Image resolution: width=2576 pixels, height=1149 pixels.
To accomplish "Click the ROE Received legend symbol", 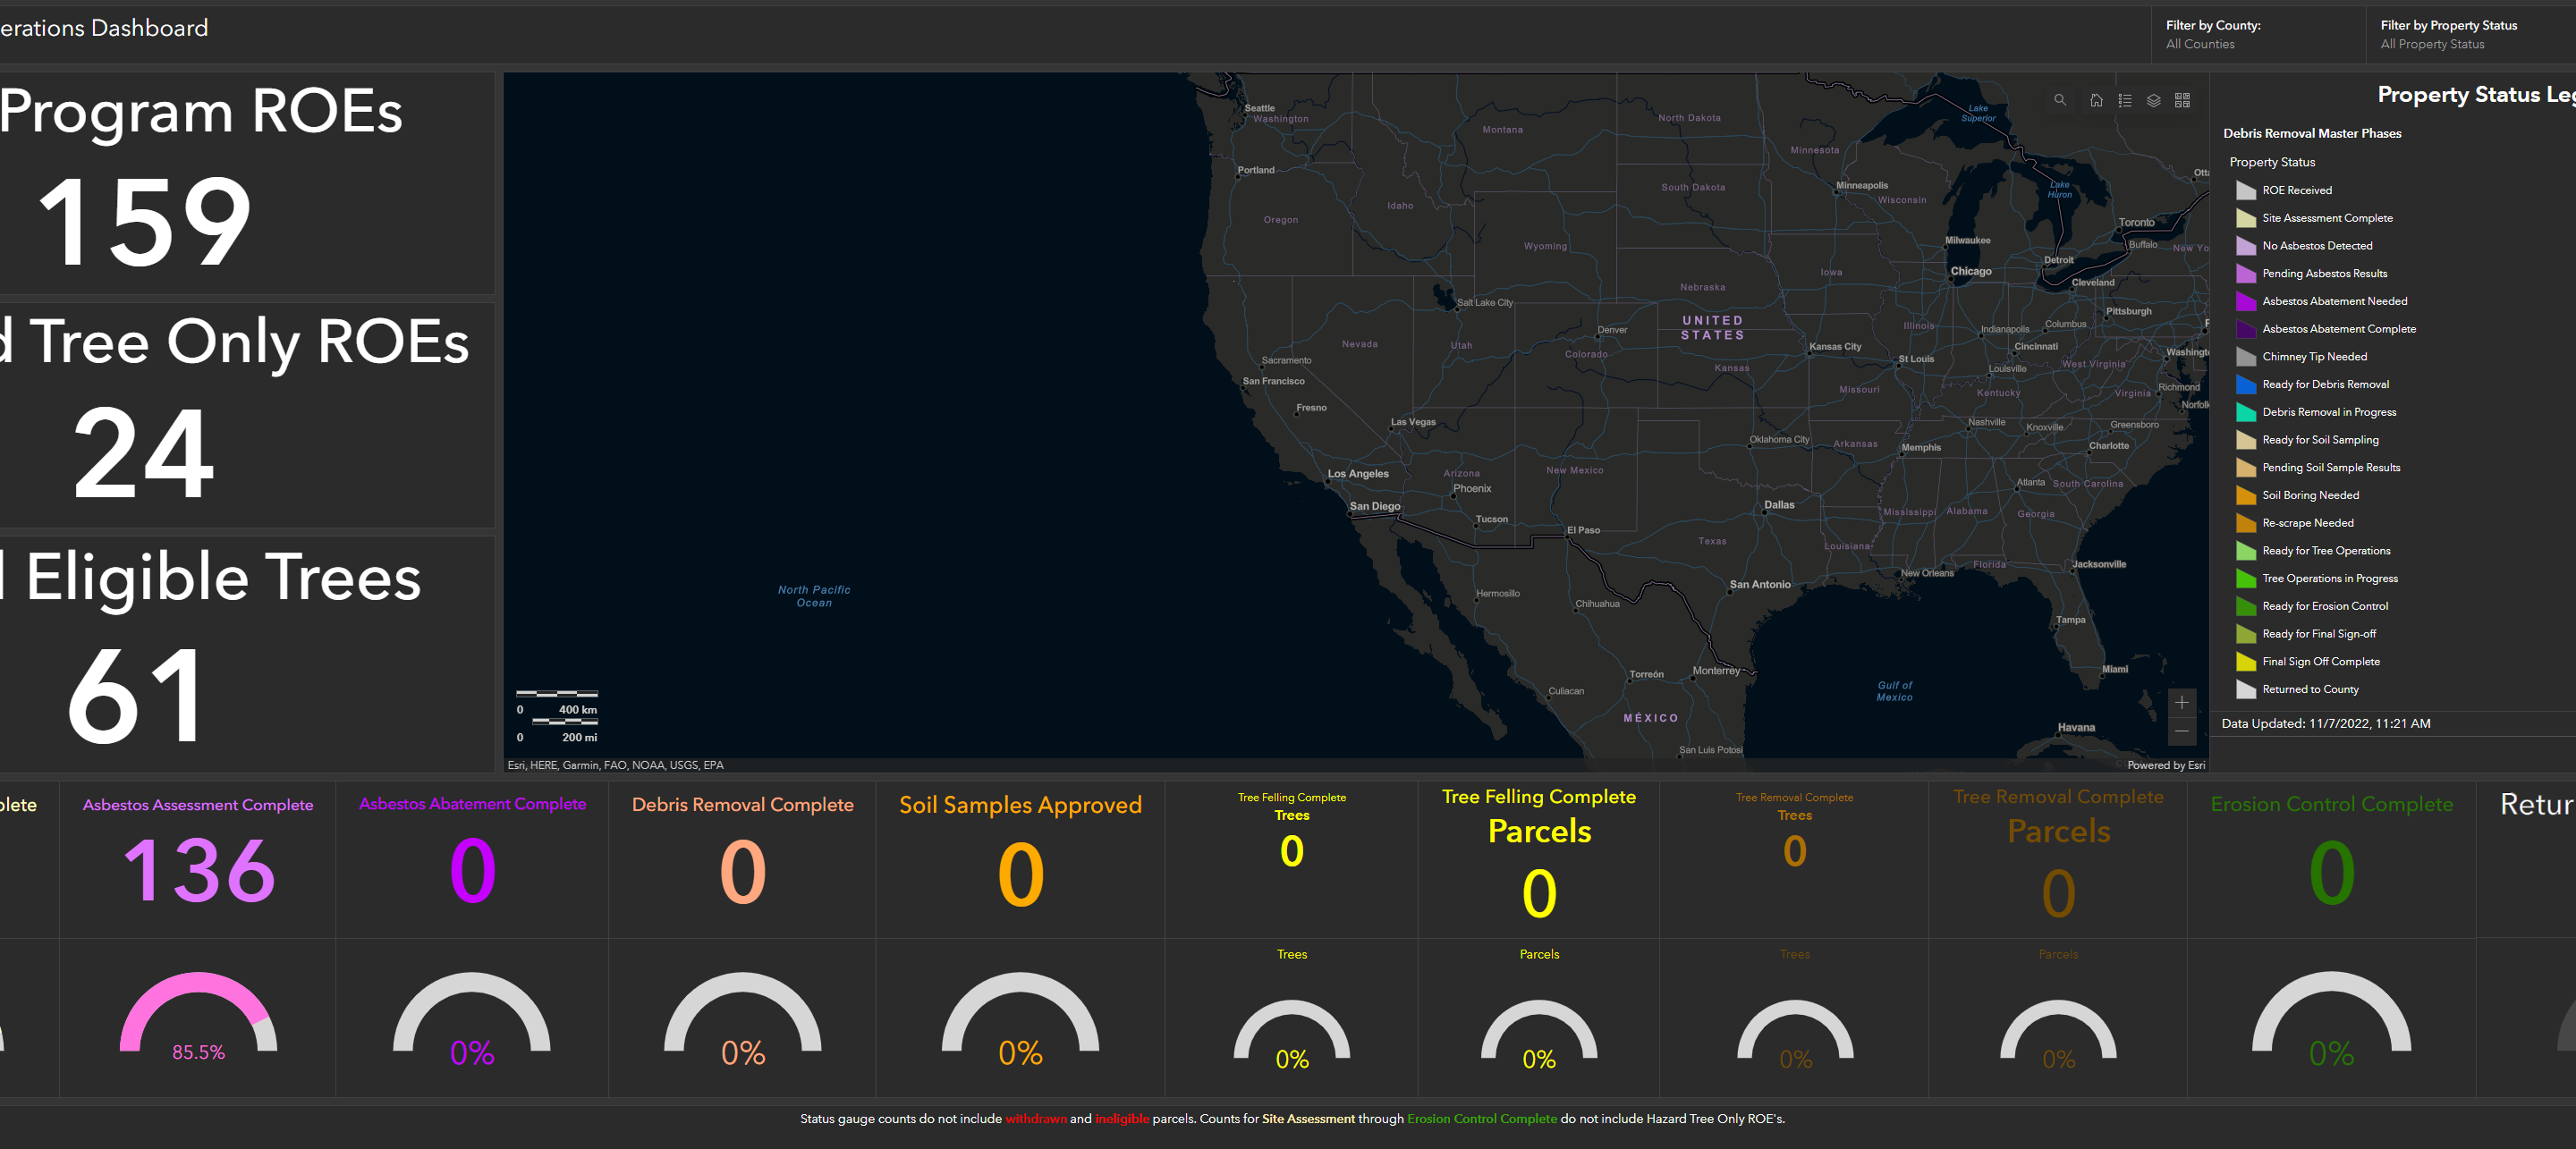I will (2246, 190).
